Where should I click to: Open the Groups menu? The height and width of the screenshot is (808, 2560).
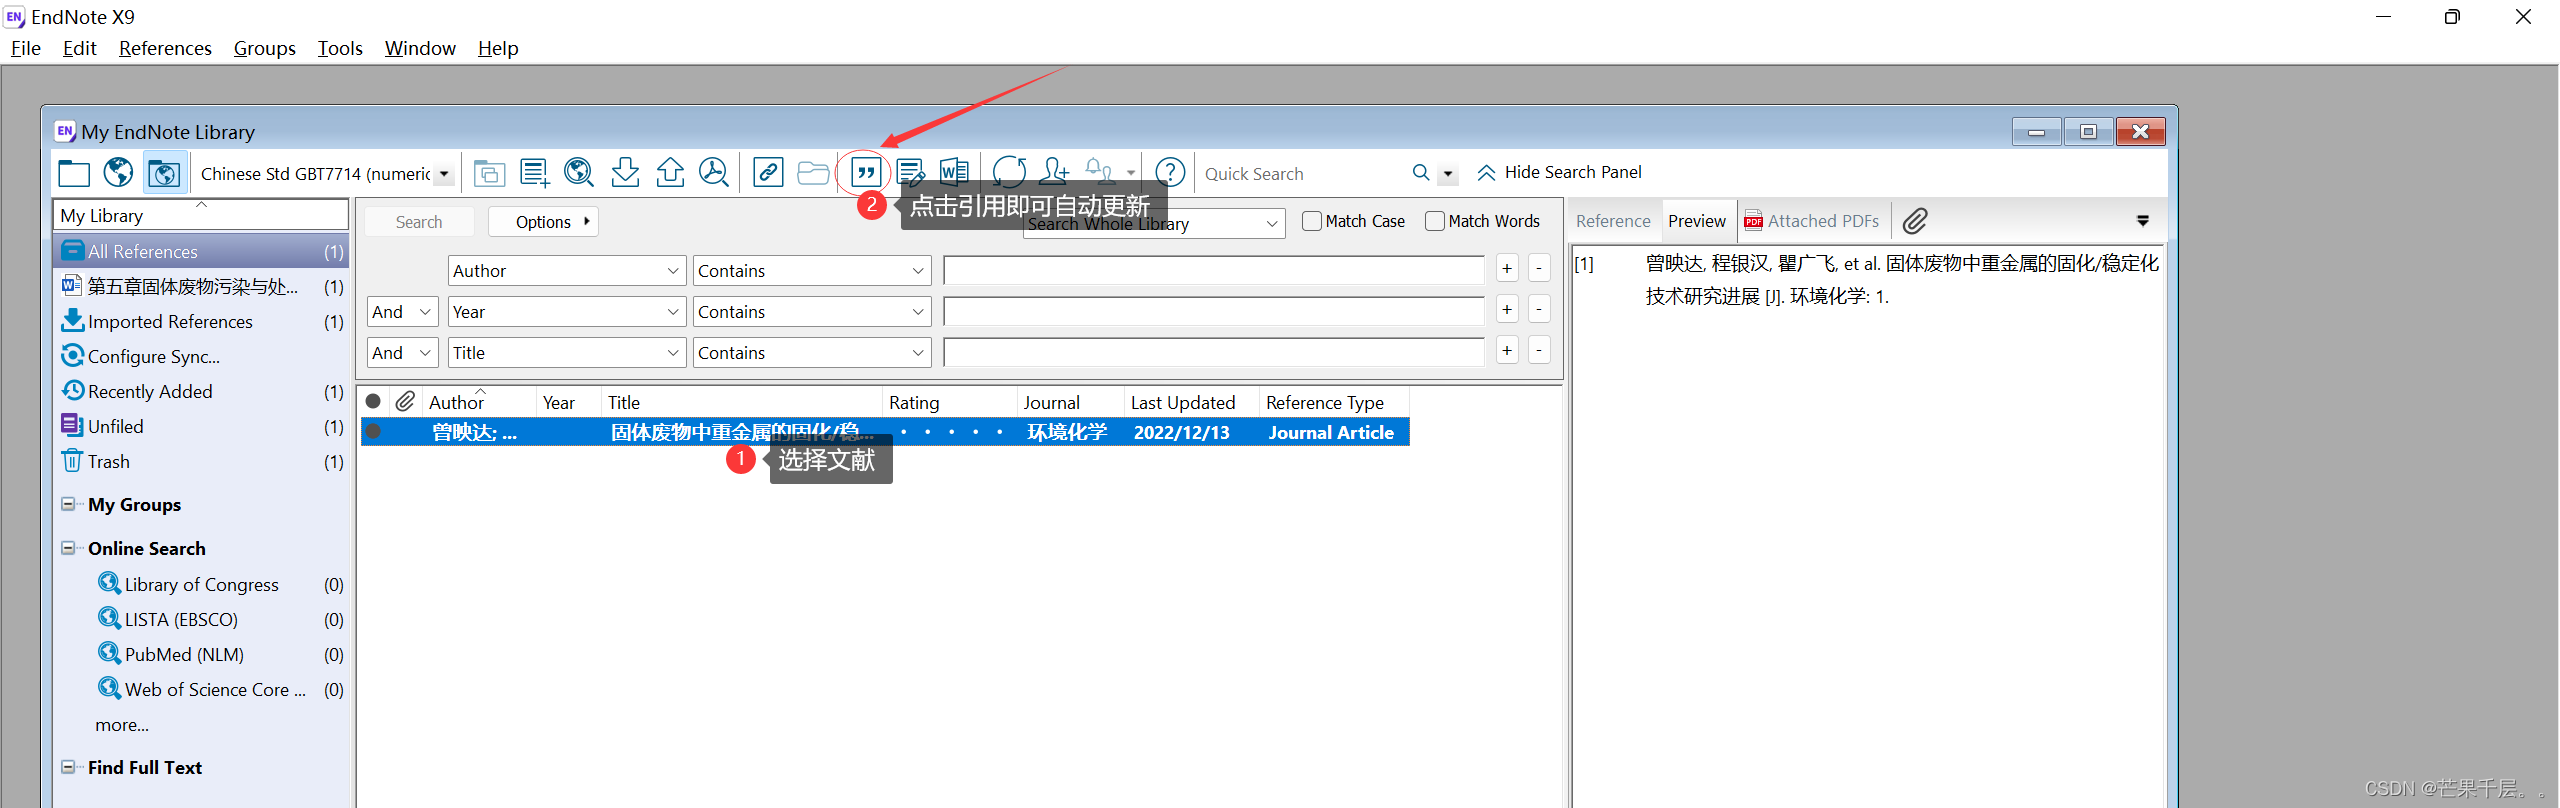(264, 48)
